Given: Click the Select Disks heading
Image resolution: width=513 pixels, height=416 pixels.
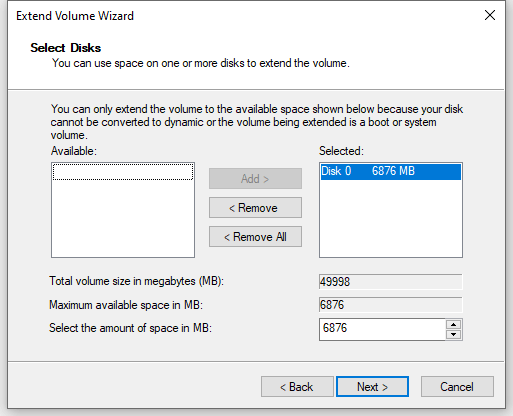Looking at the screenshot, I should [66, 48].
